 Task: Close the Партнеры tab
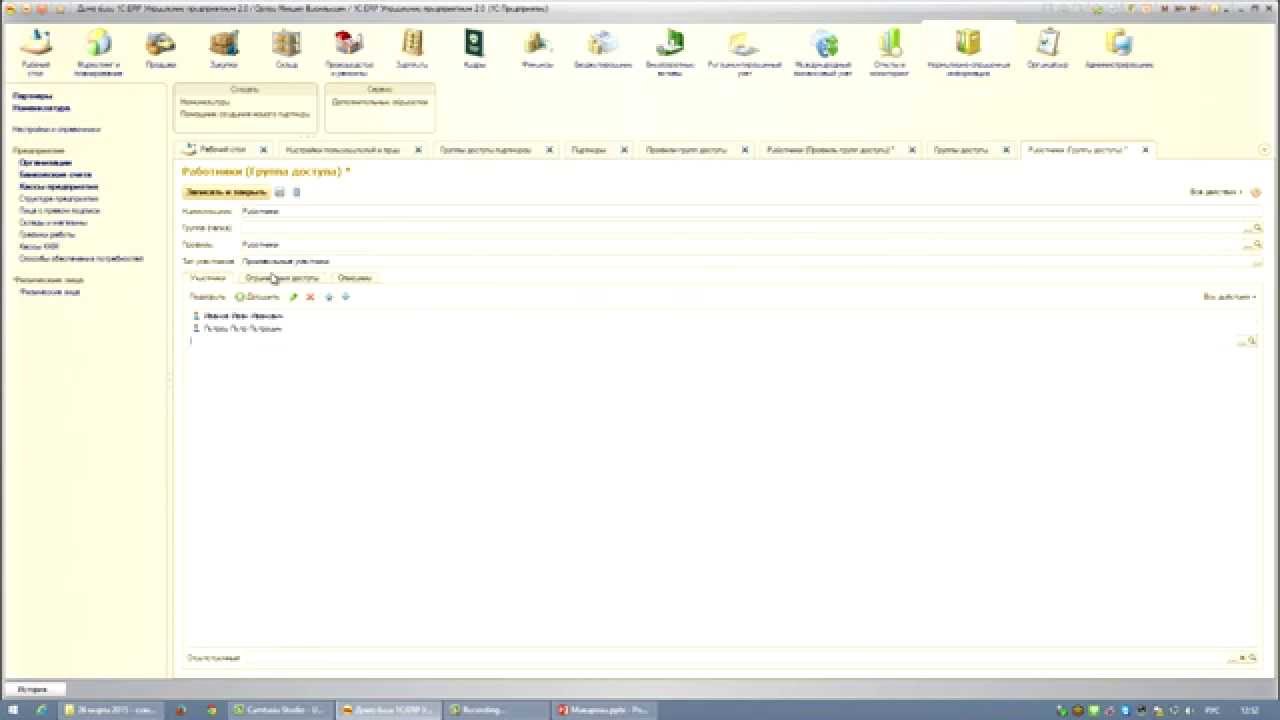pos(624,150)
